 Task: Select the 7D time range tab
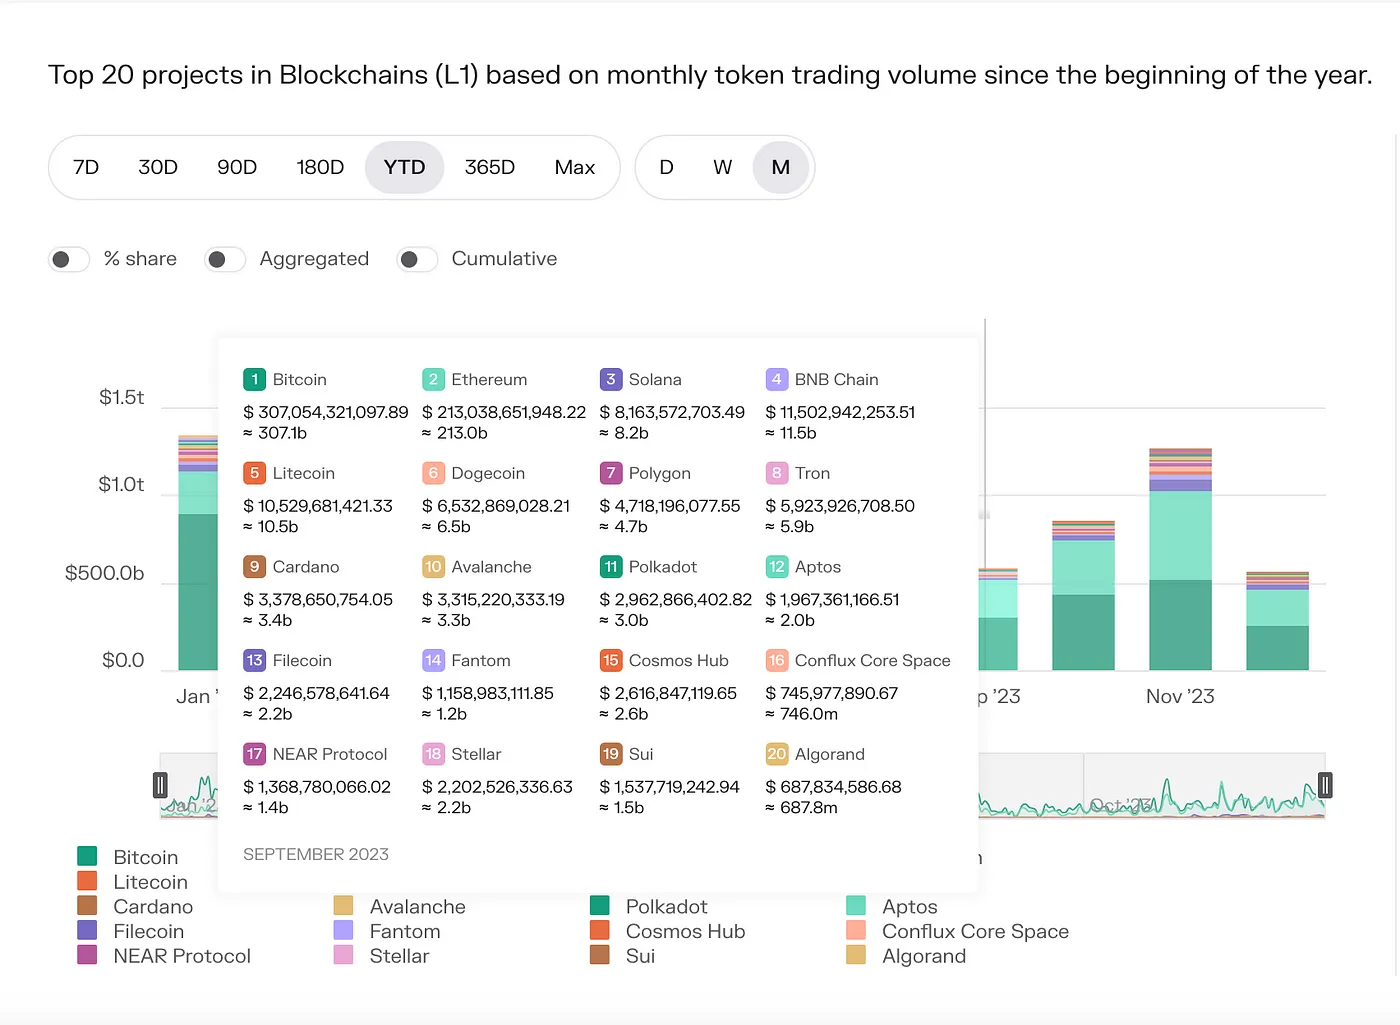[86, 168]
